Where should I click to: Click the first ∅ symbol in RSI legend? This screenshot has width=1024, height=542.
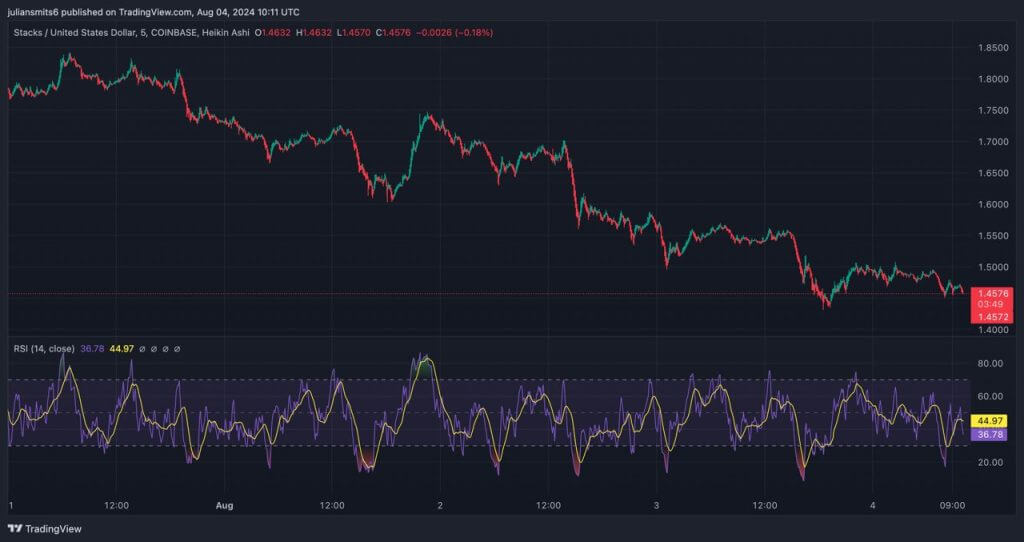tap(142, 349)
